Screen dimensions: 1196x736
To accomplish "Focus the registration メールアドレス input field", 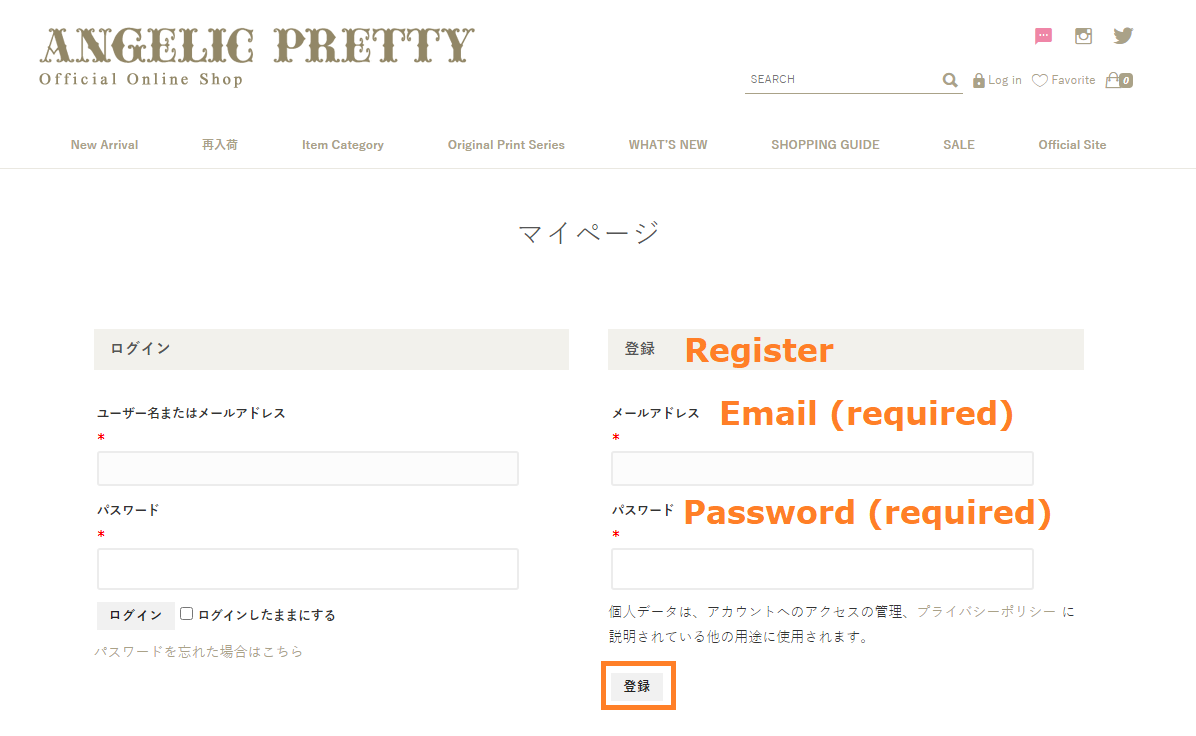I will 821,468.
